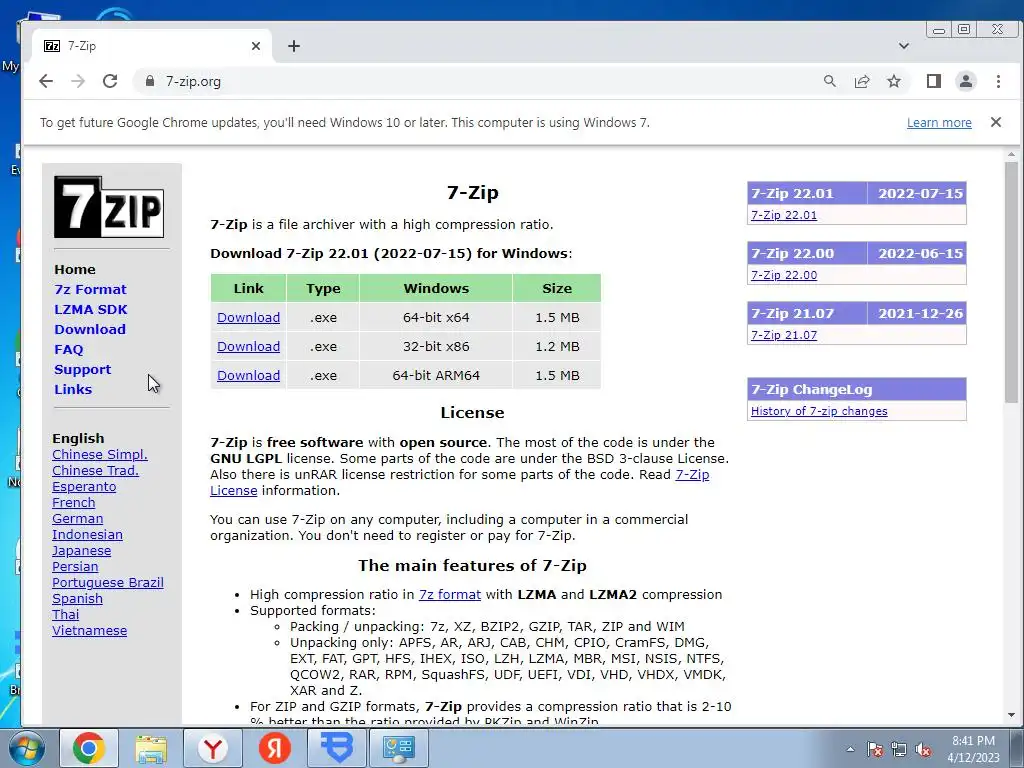Switch language to French

74,503
